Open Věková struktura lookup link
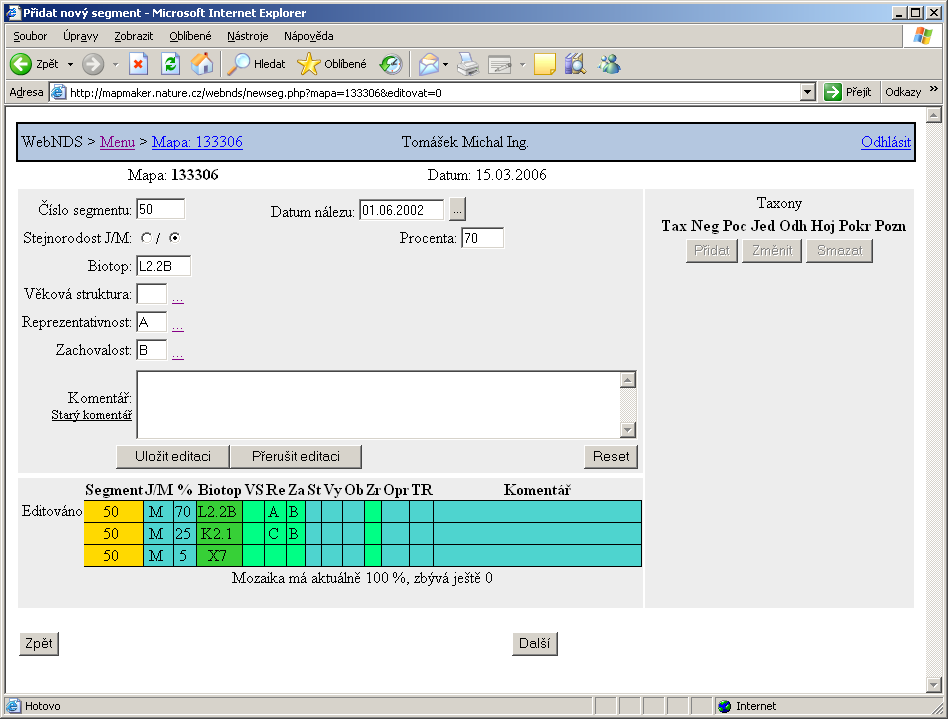Screen dimensions: 948x719 [178, 299]
